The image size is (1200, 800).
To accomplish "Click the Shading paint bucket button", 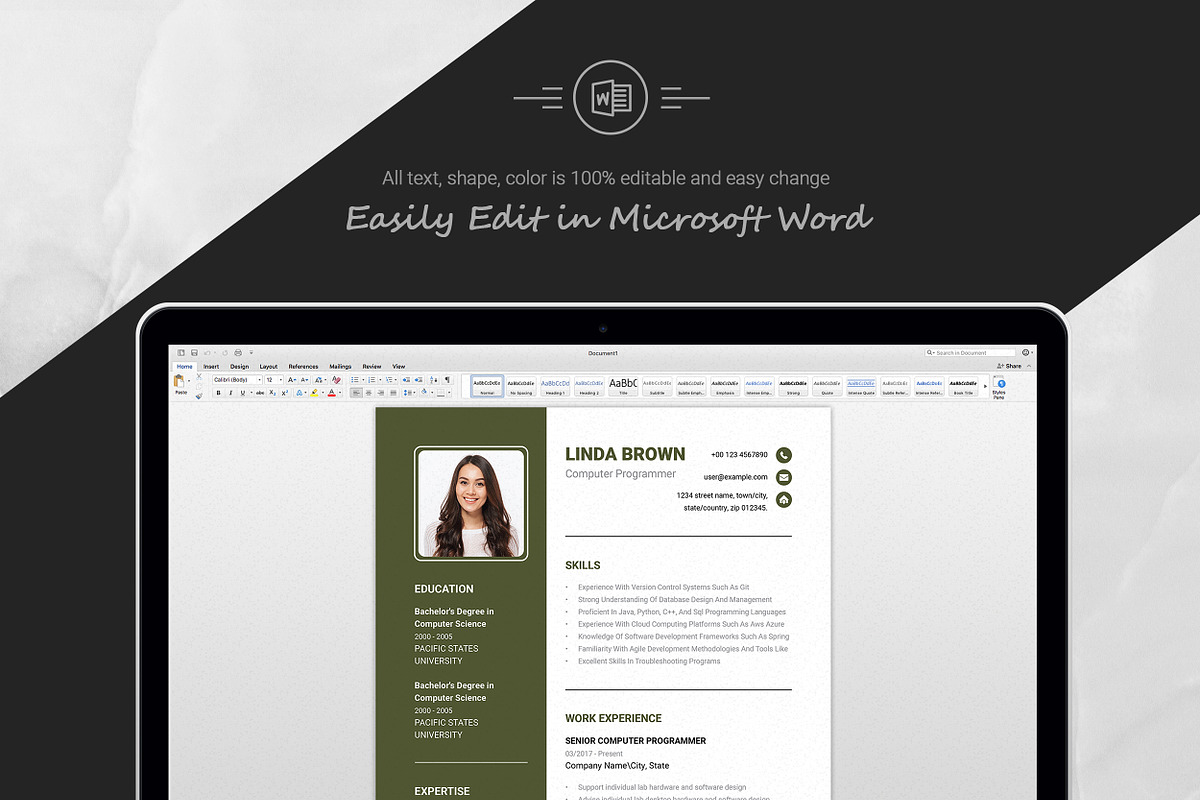I will click(x=424, y=392).
